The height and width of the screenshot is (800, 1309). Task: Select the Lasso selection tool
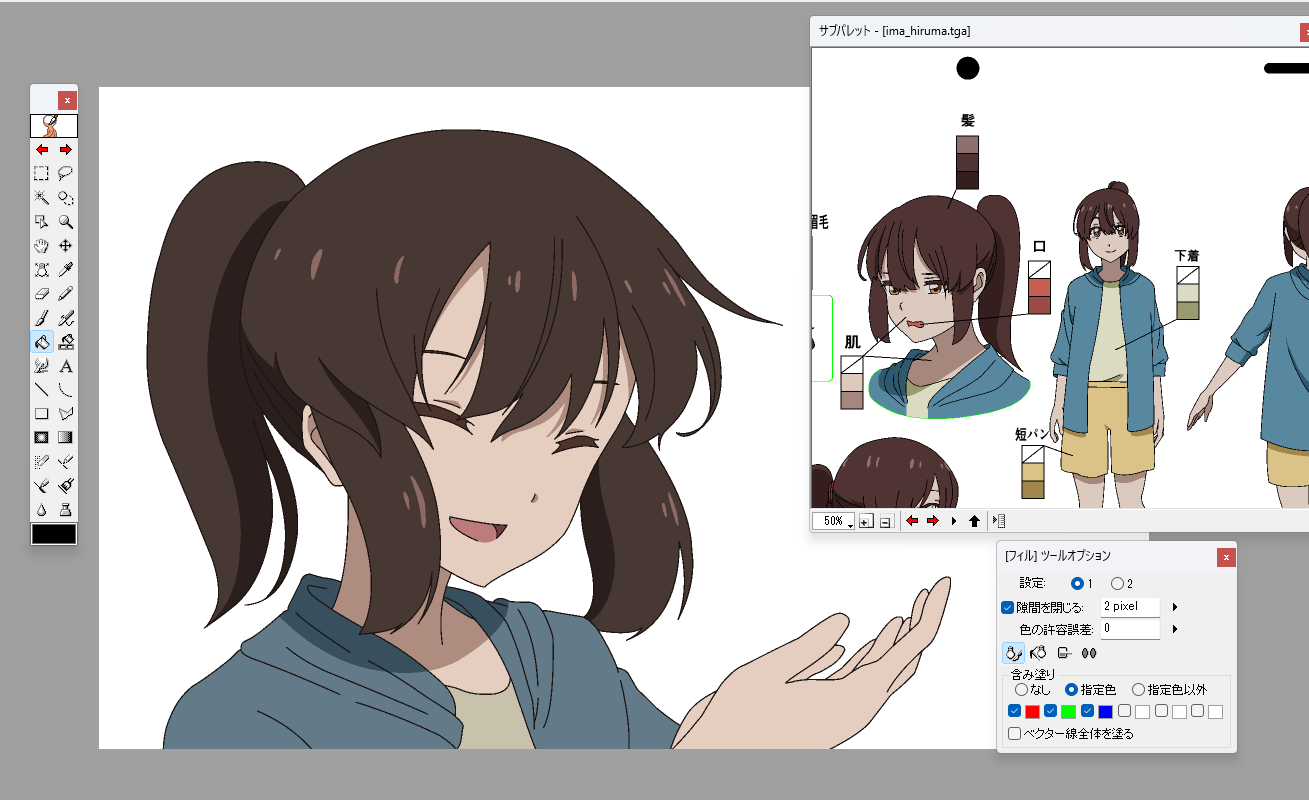(66, 173)
